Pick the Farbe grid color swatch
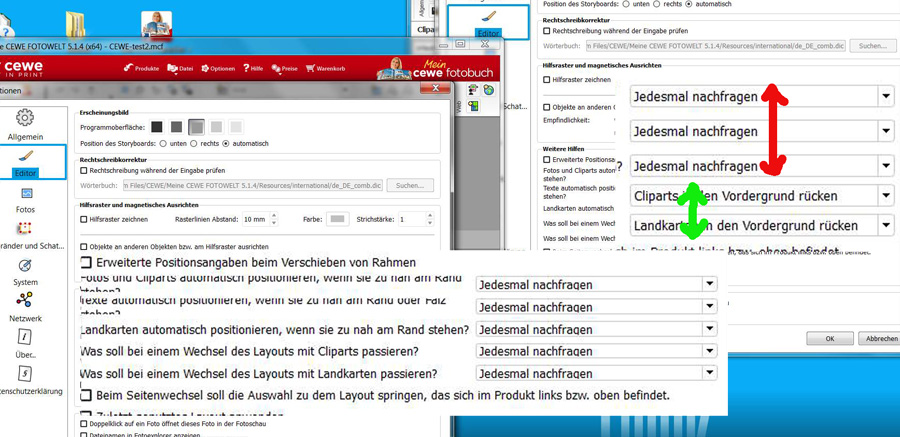Screen dimensions: 900x437 click(338, 219)
